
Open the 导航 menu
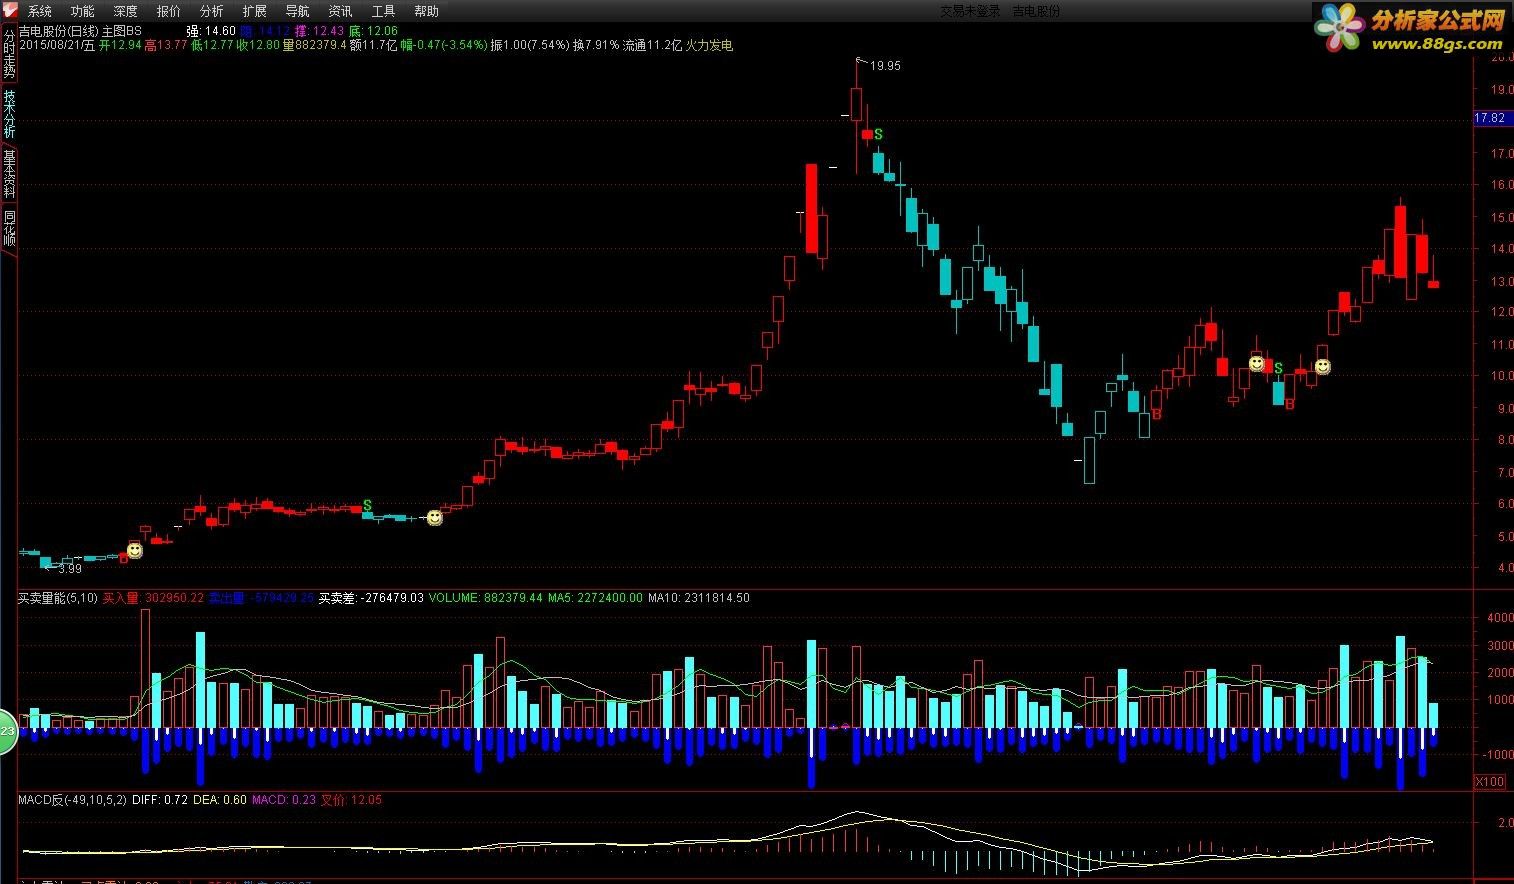[x=298, y=11]
